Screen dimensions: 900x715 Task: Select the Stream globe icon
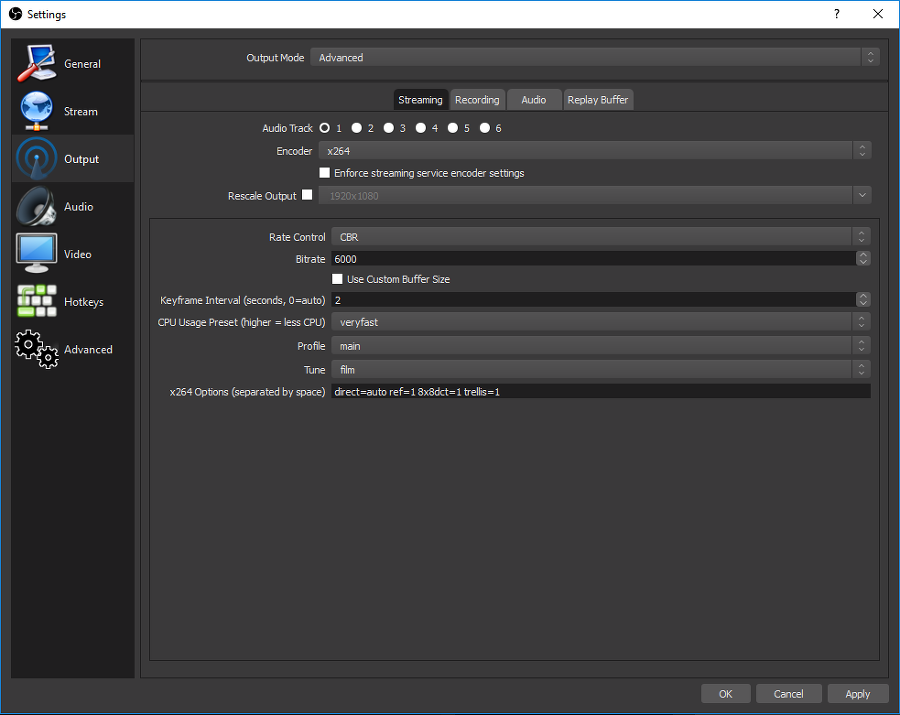[37, 111]
